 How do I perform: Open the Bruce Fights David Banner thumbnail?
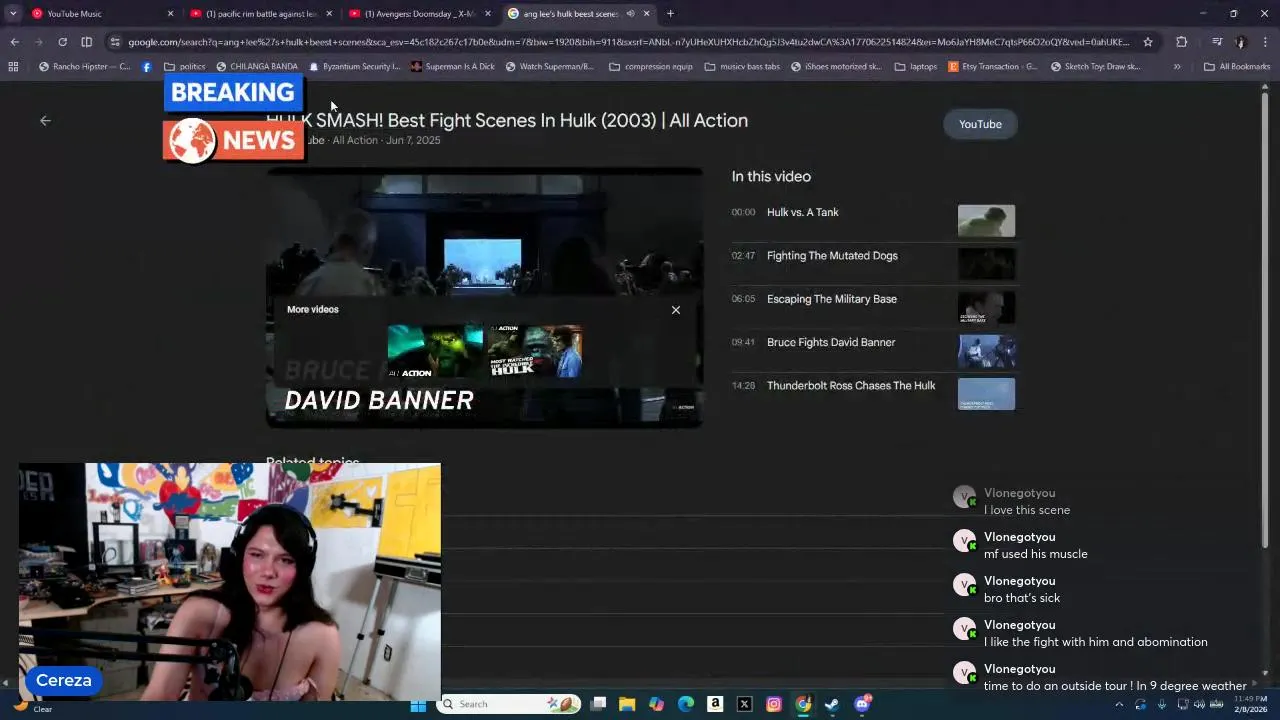click(x=986, y=351)
